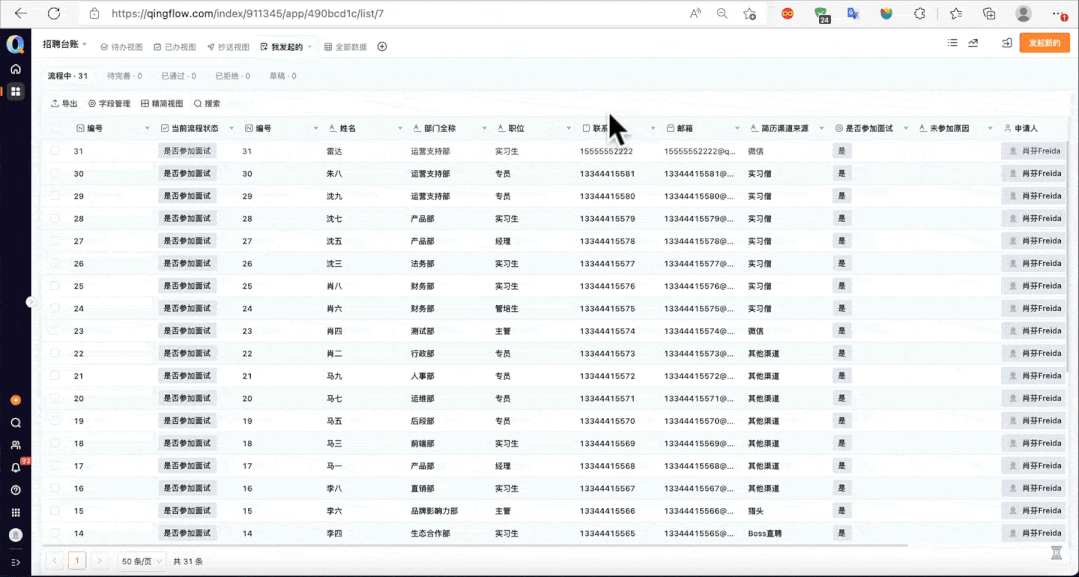Click the read aloud icon in address bar
The height and width of the screenshot is (577, 1079).
(695, 13)
